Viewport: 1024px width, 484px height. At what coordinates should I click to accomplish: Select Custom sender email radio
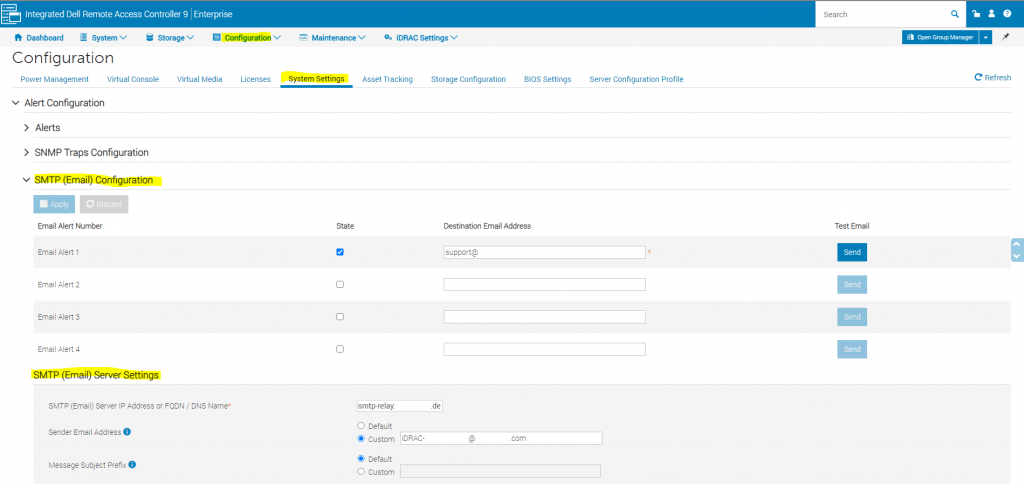361,438
